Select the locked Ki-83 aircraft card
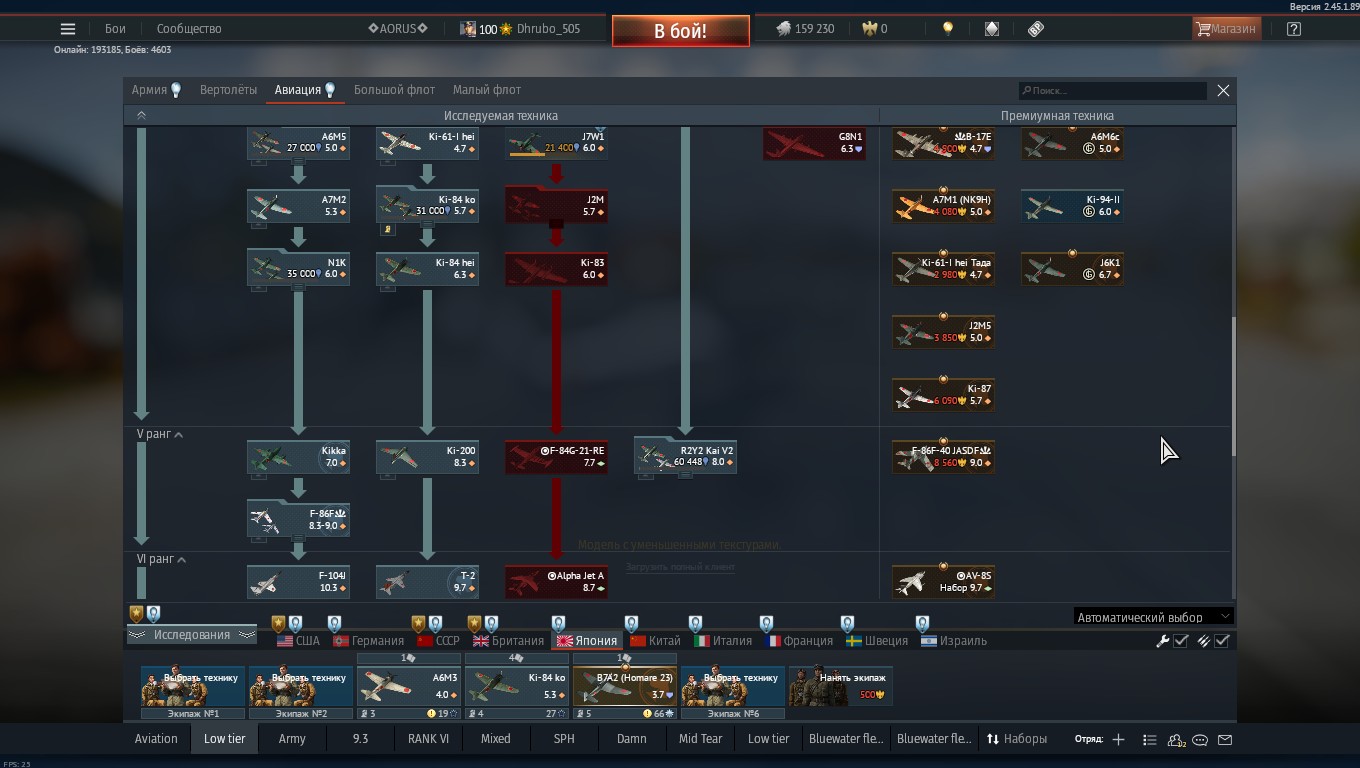The height and width of the screenshot is (768, 1360). [x=557, y=269]
